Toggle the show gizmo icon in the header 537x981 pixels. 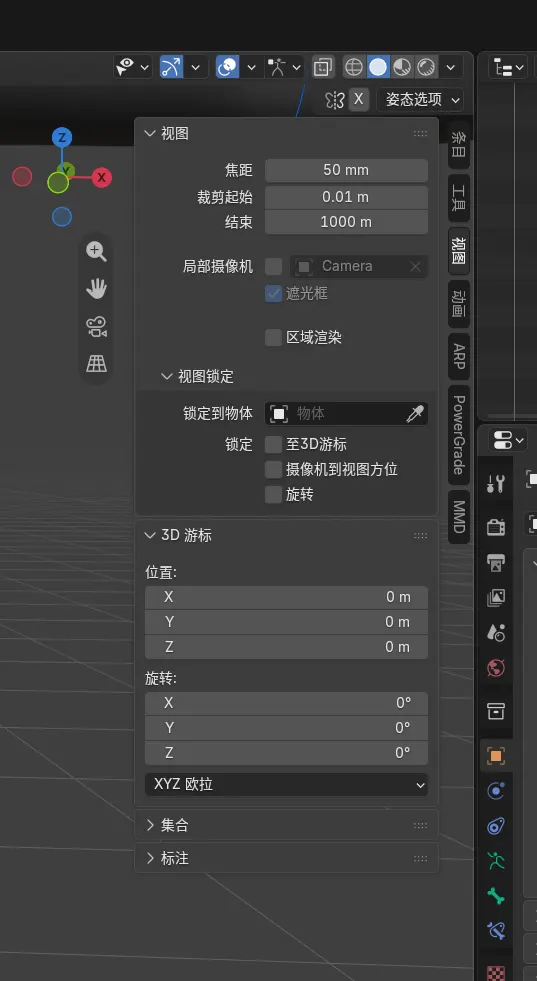(x=171, y=67)
